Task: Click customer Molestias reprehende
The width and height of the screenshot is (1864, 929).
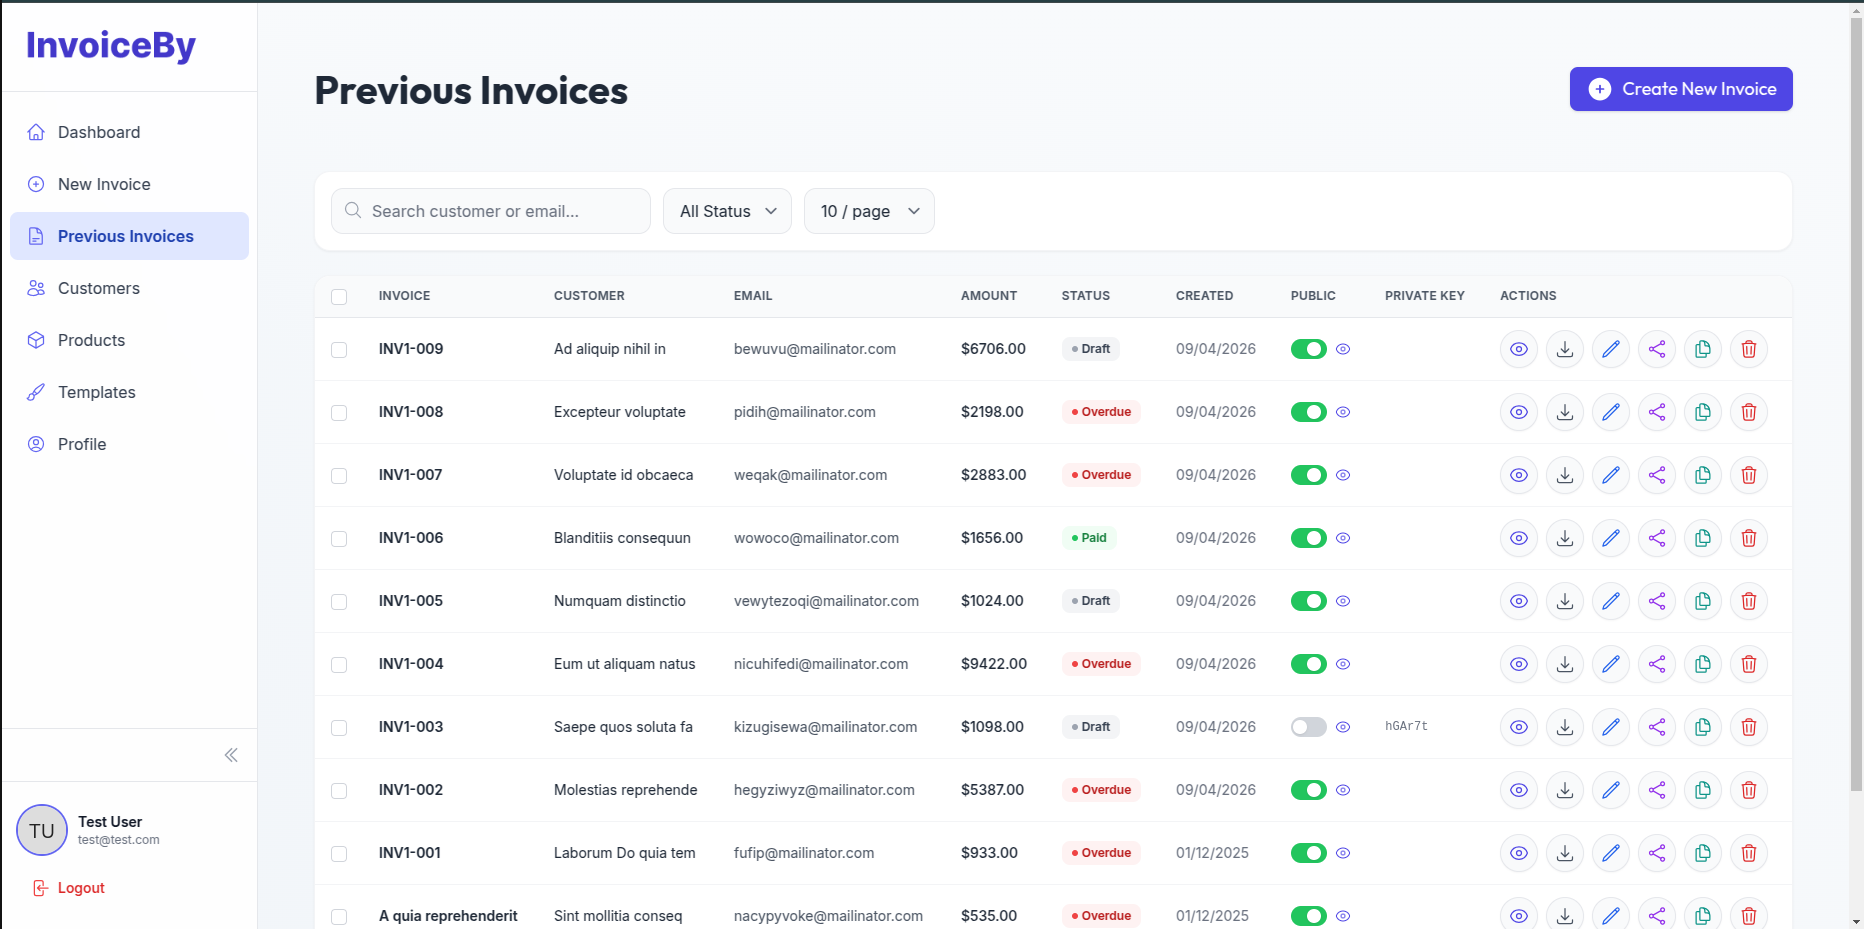Action: click(x=626, y=790)
